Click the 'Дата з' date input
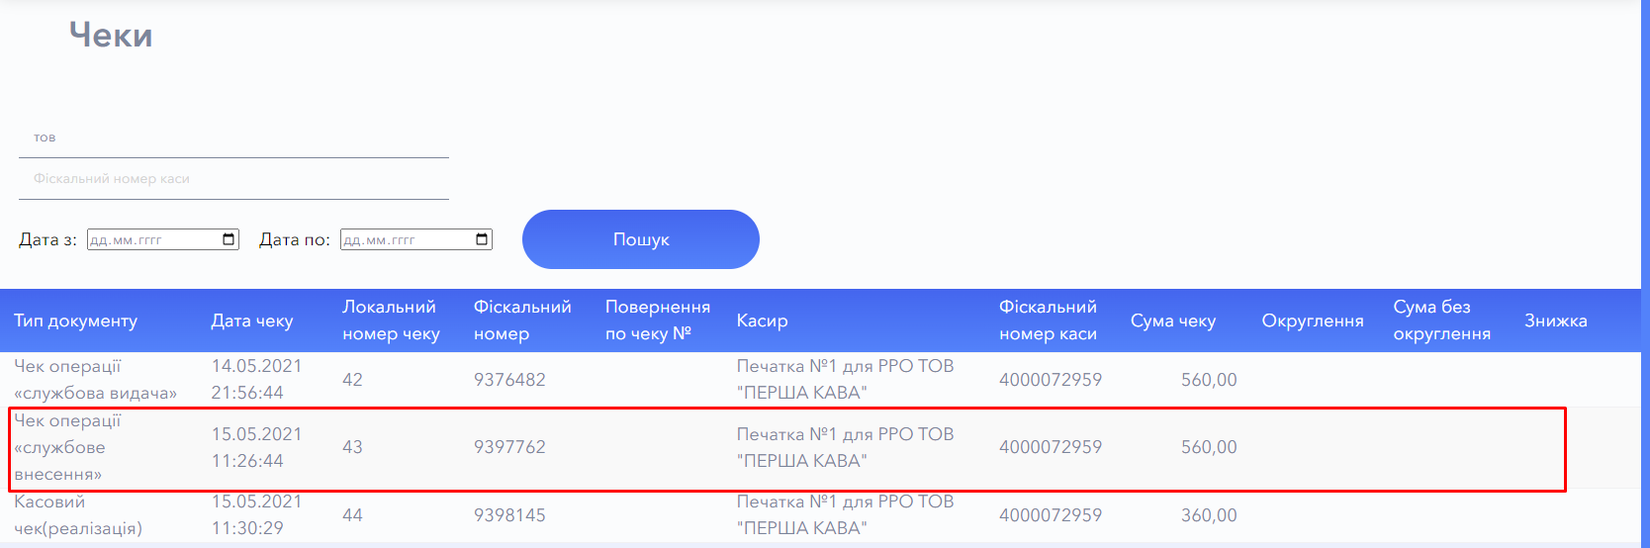Image resolution: width=1650 pixels, height=548 pixels. (x=150, y=240)
